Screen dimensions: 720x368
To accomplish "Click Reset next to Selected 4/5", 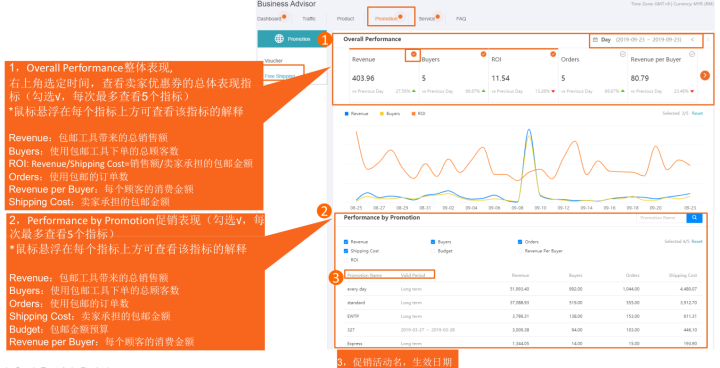I will tap(697, 242).
